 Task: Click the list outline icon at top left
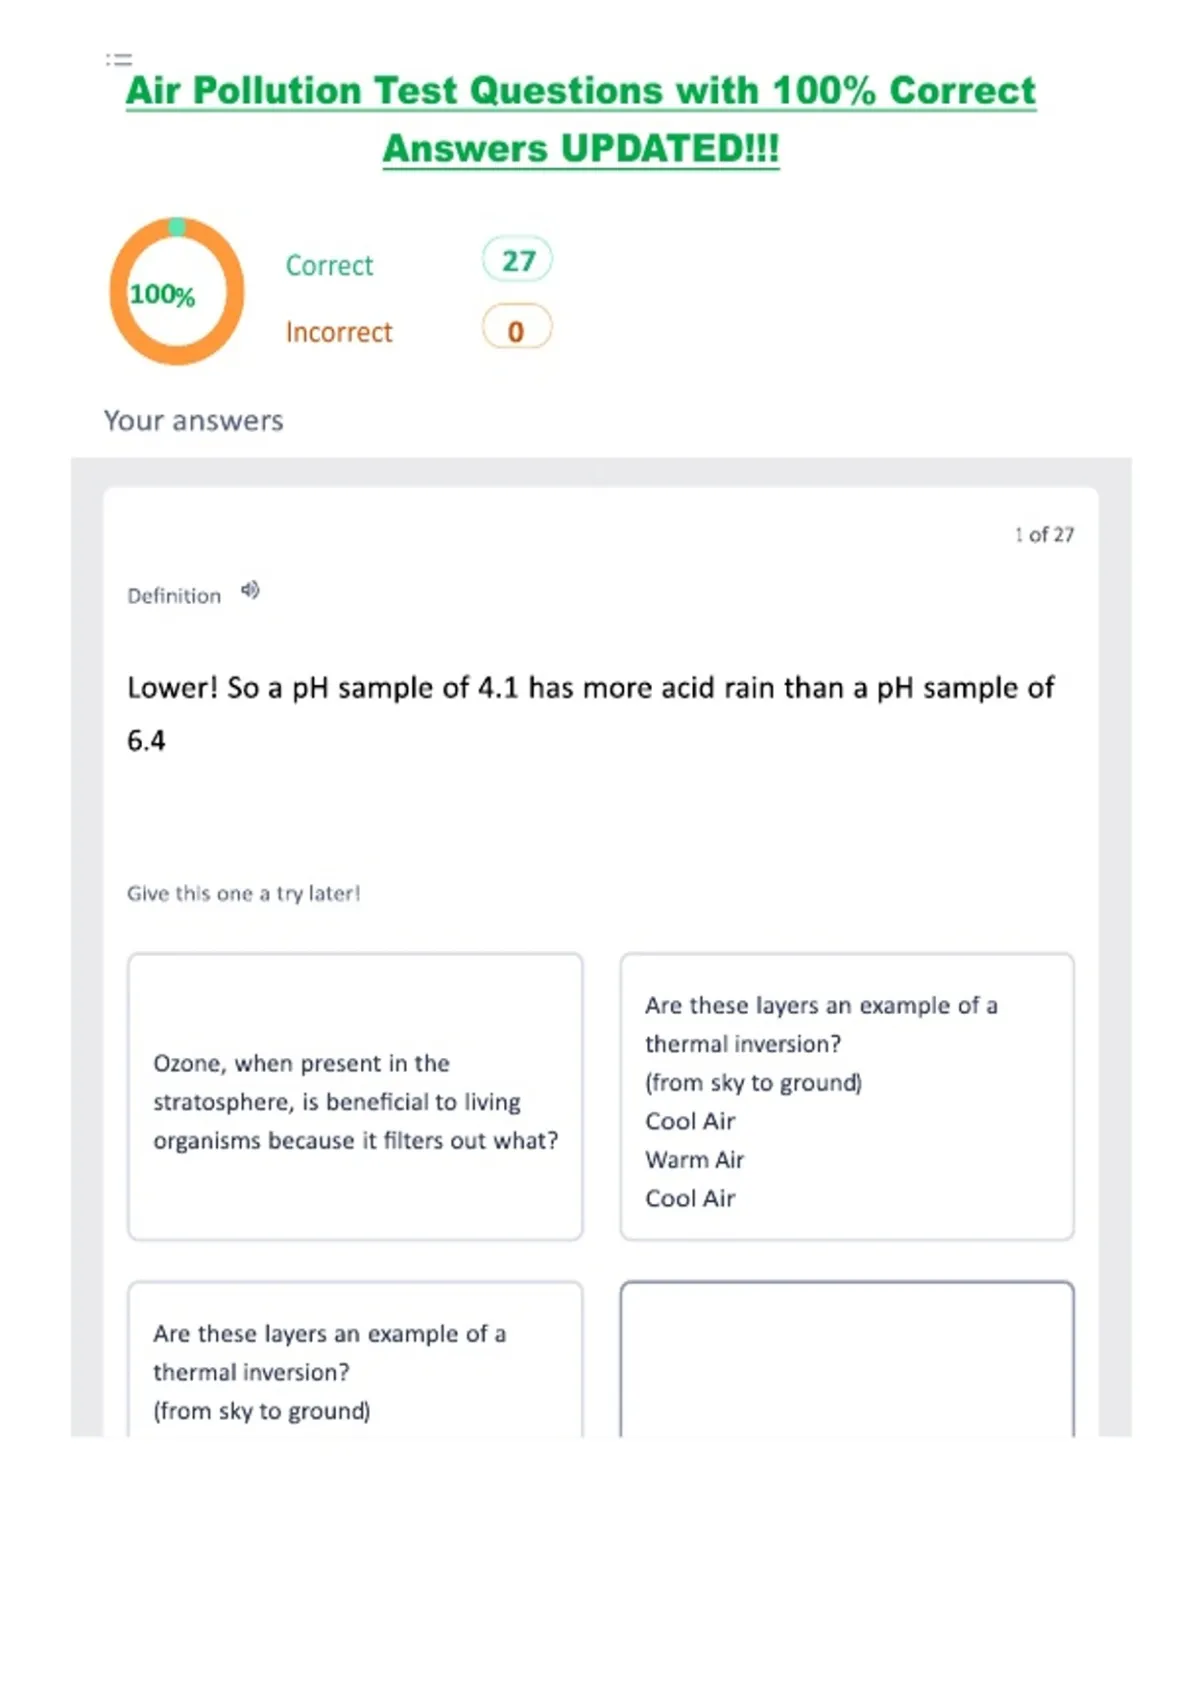119,60
